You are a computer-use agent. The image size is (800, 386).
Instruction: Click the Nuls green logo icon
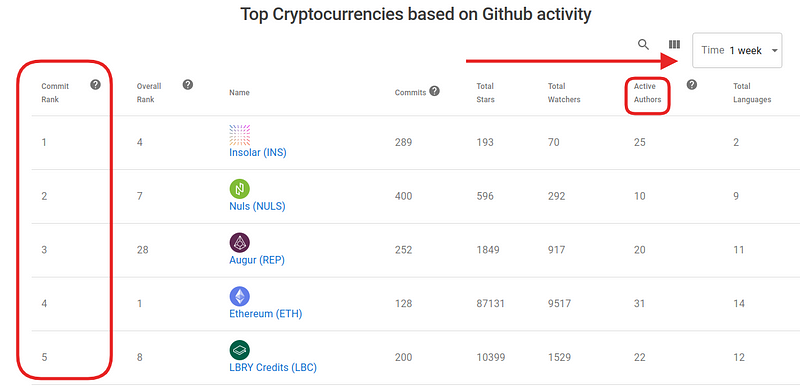239,189
